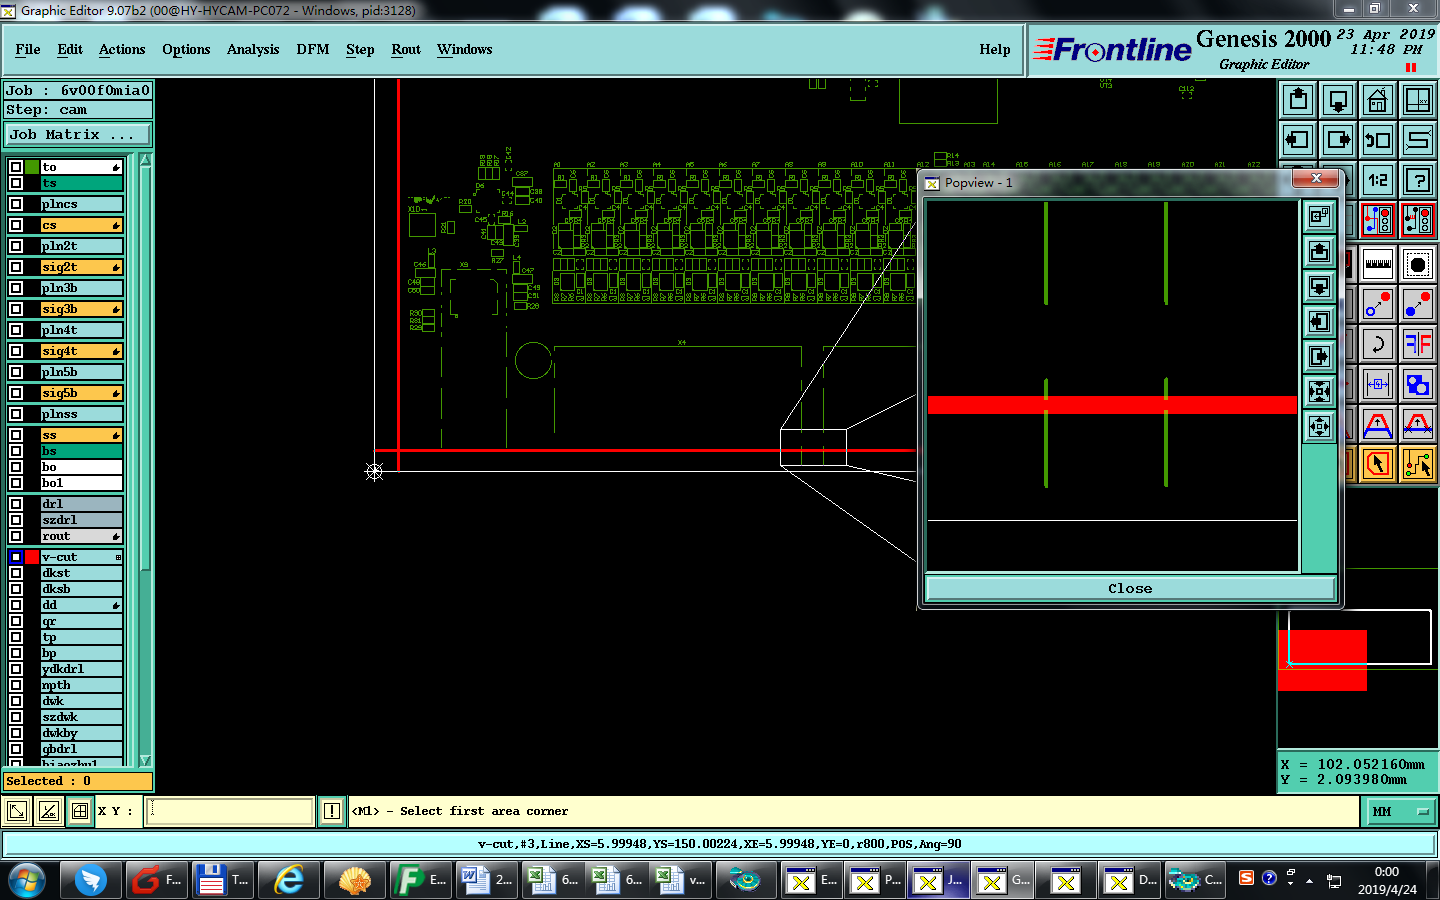Image resolution: width=1440 pixels, height=900 pixels.
Task: Open the Rout menu
Action: [406, 49]
